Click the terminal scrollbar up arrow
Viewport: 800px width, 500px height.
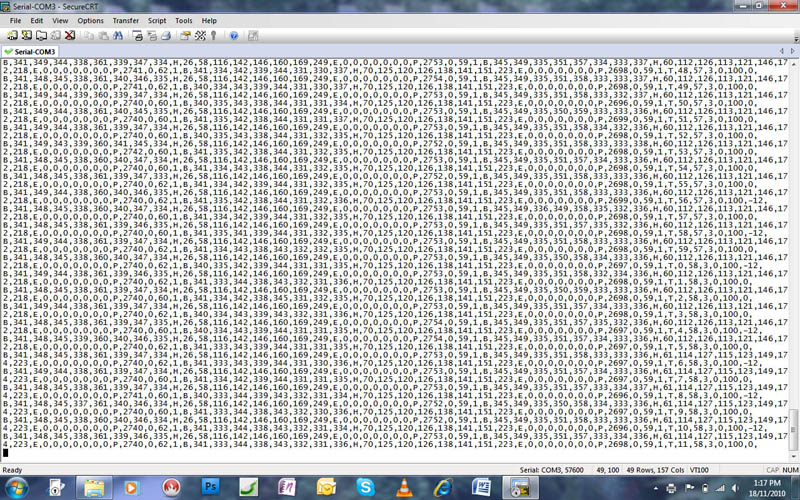click(x=793, y=63)
